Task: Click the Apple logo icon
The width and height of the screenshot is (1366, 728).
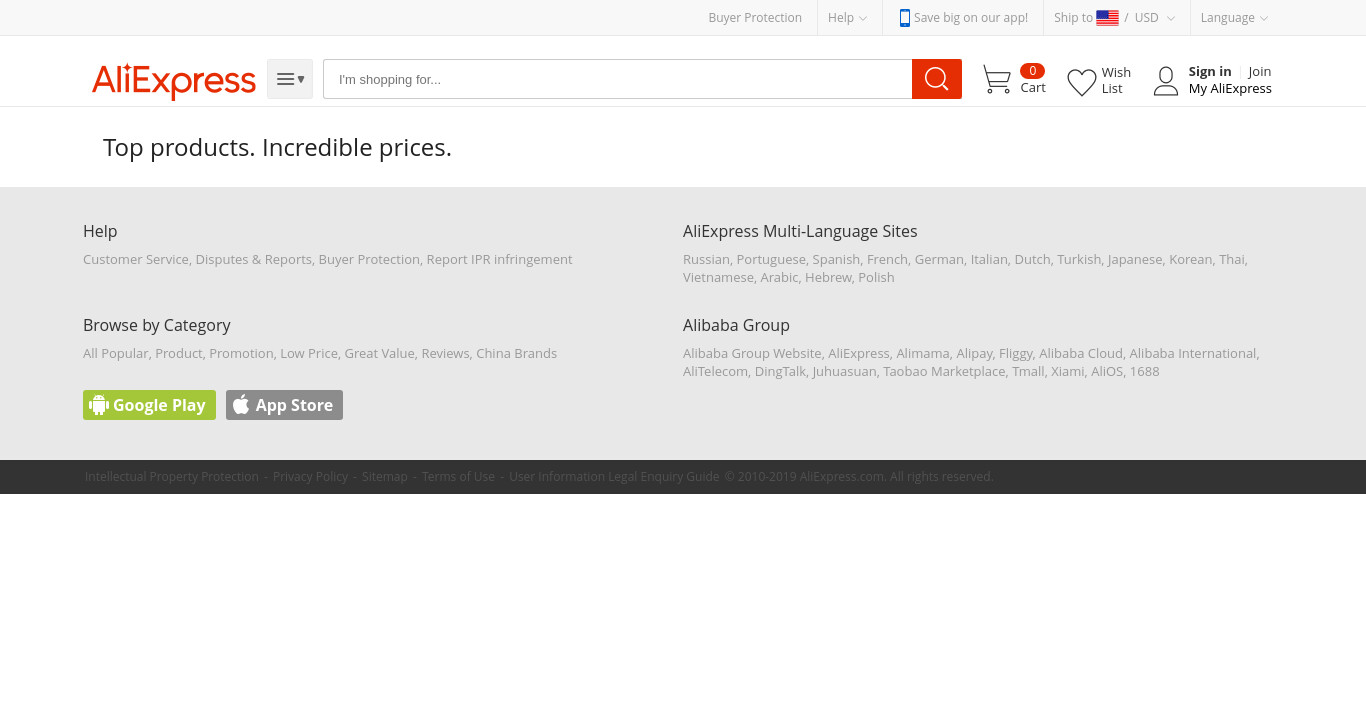Action: pos(241,405)
